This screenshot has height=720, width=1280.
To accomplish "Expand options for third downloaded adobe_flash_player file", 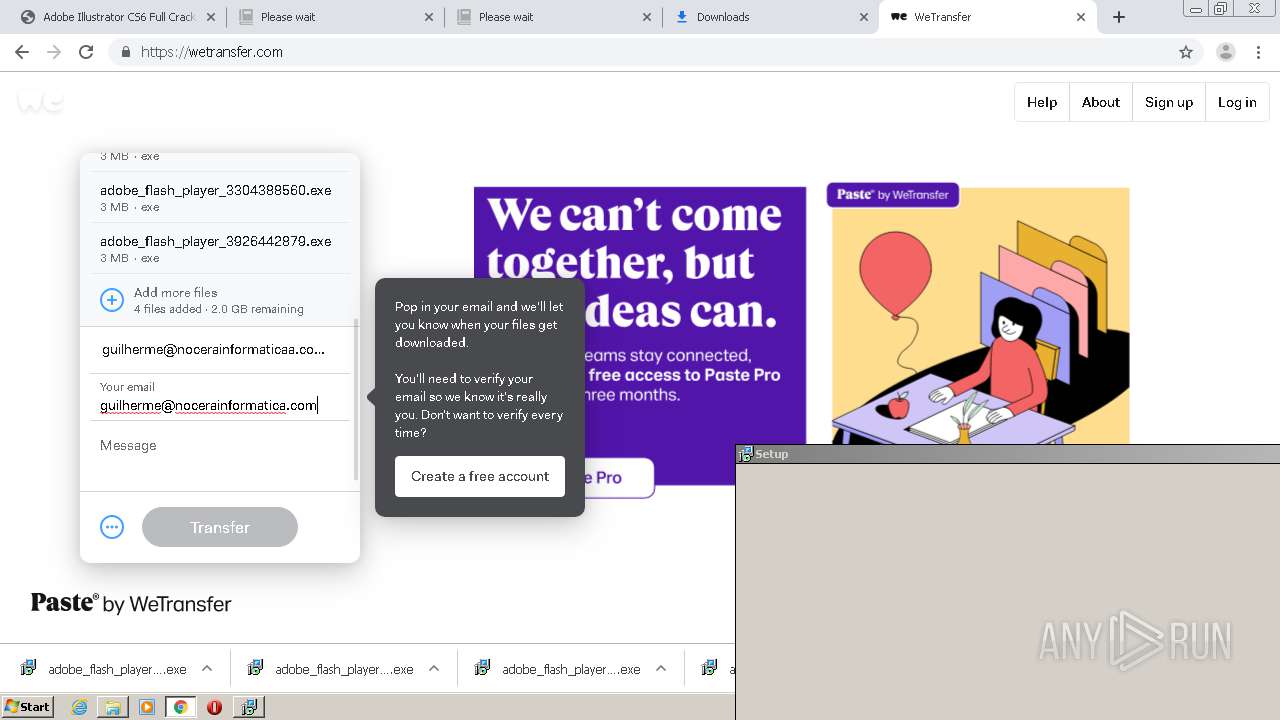I will pyautogui.click(x=661, y=669).
